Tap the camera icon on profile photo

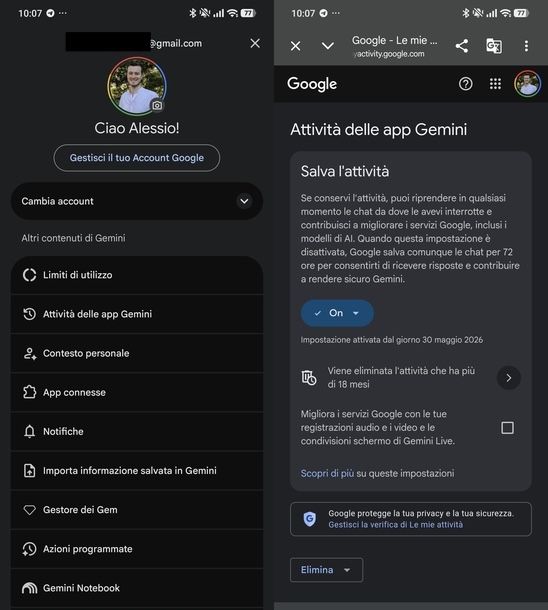[x=157, y=105]
